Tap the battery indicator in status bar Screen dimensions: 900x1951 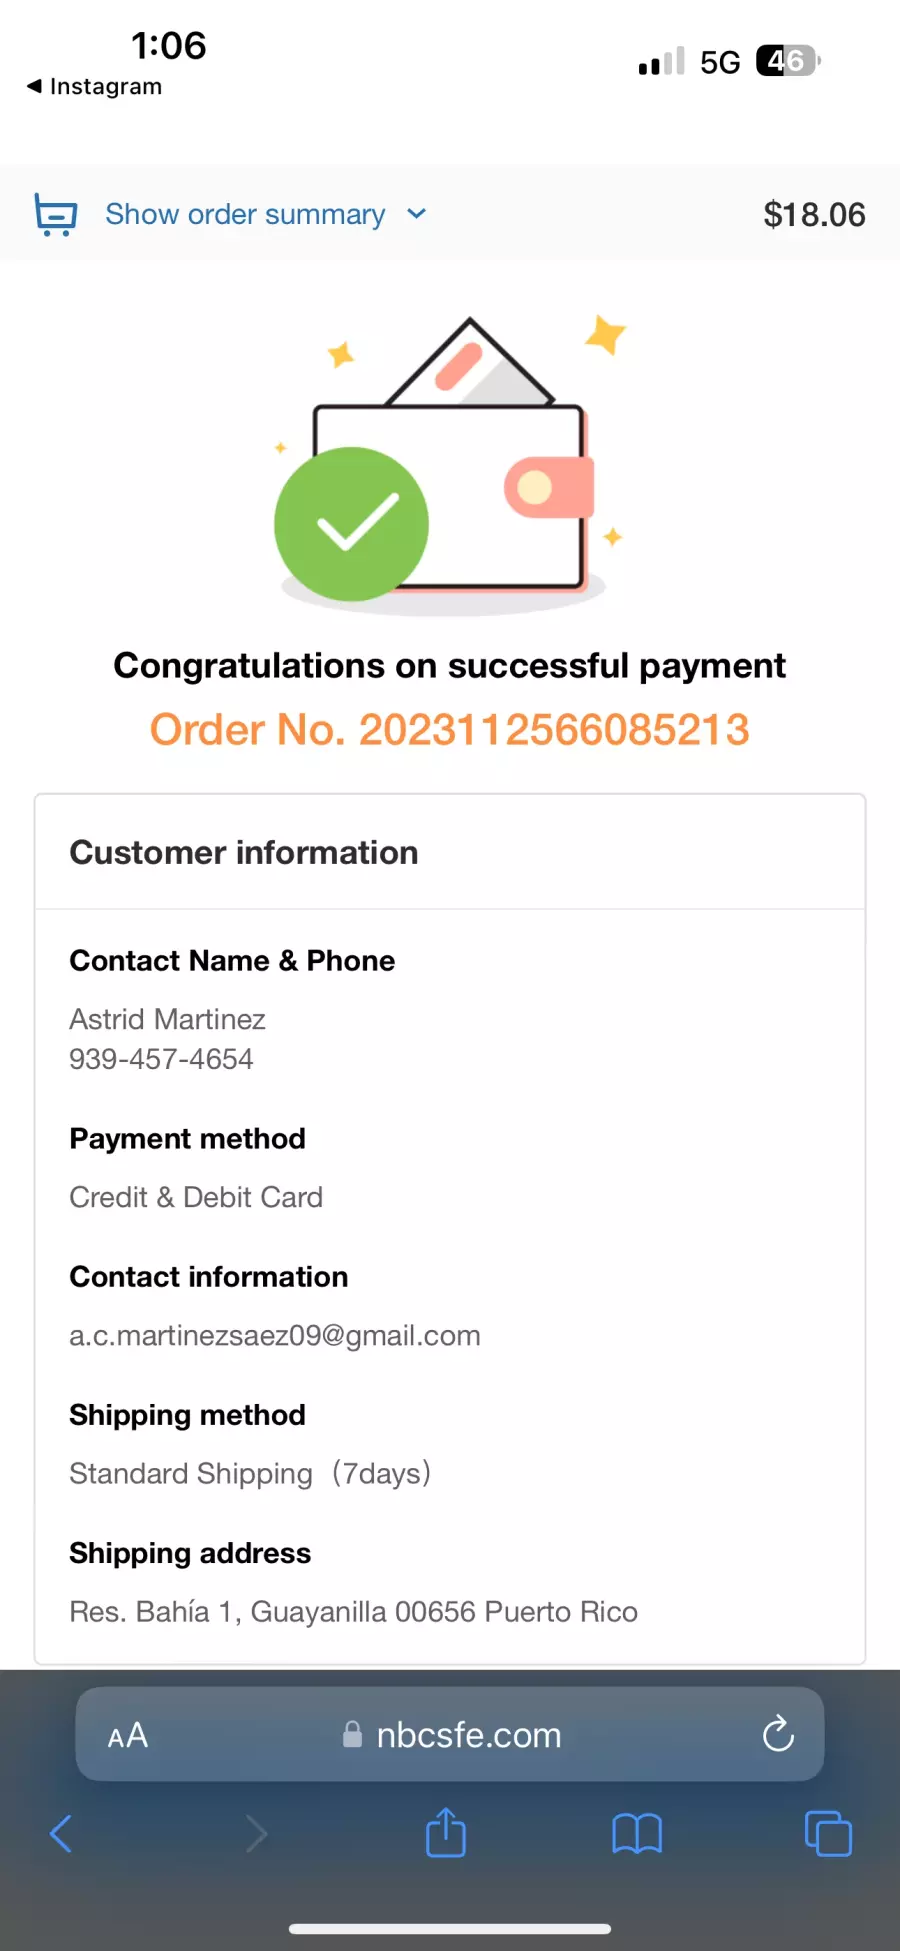[788, 61]
